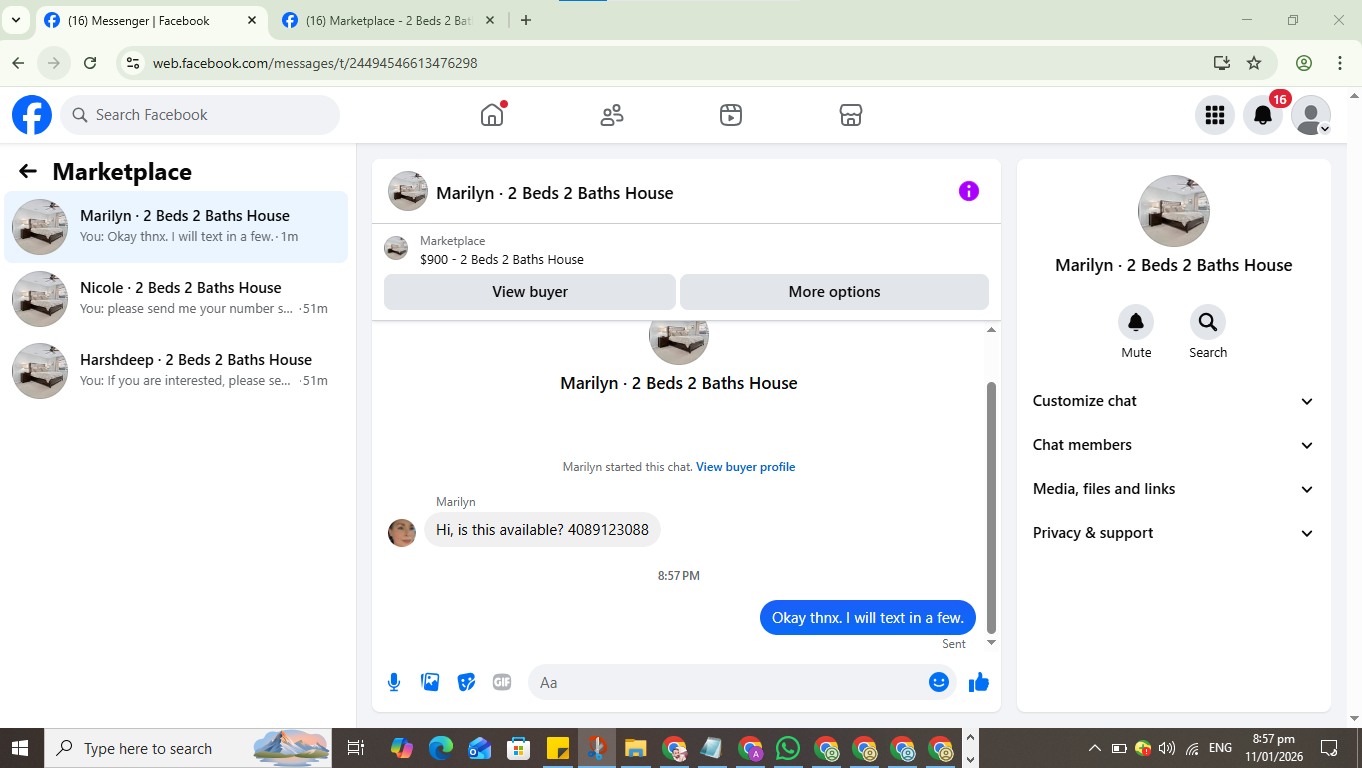Send a voice clip microphone icon
The width and height of the screenshot is (1362, 768).
(394, 682)
